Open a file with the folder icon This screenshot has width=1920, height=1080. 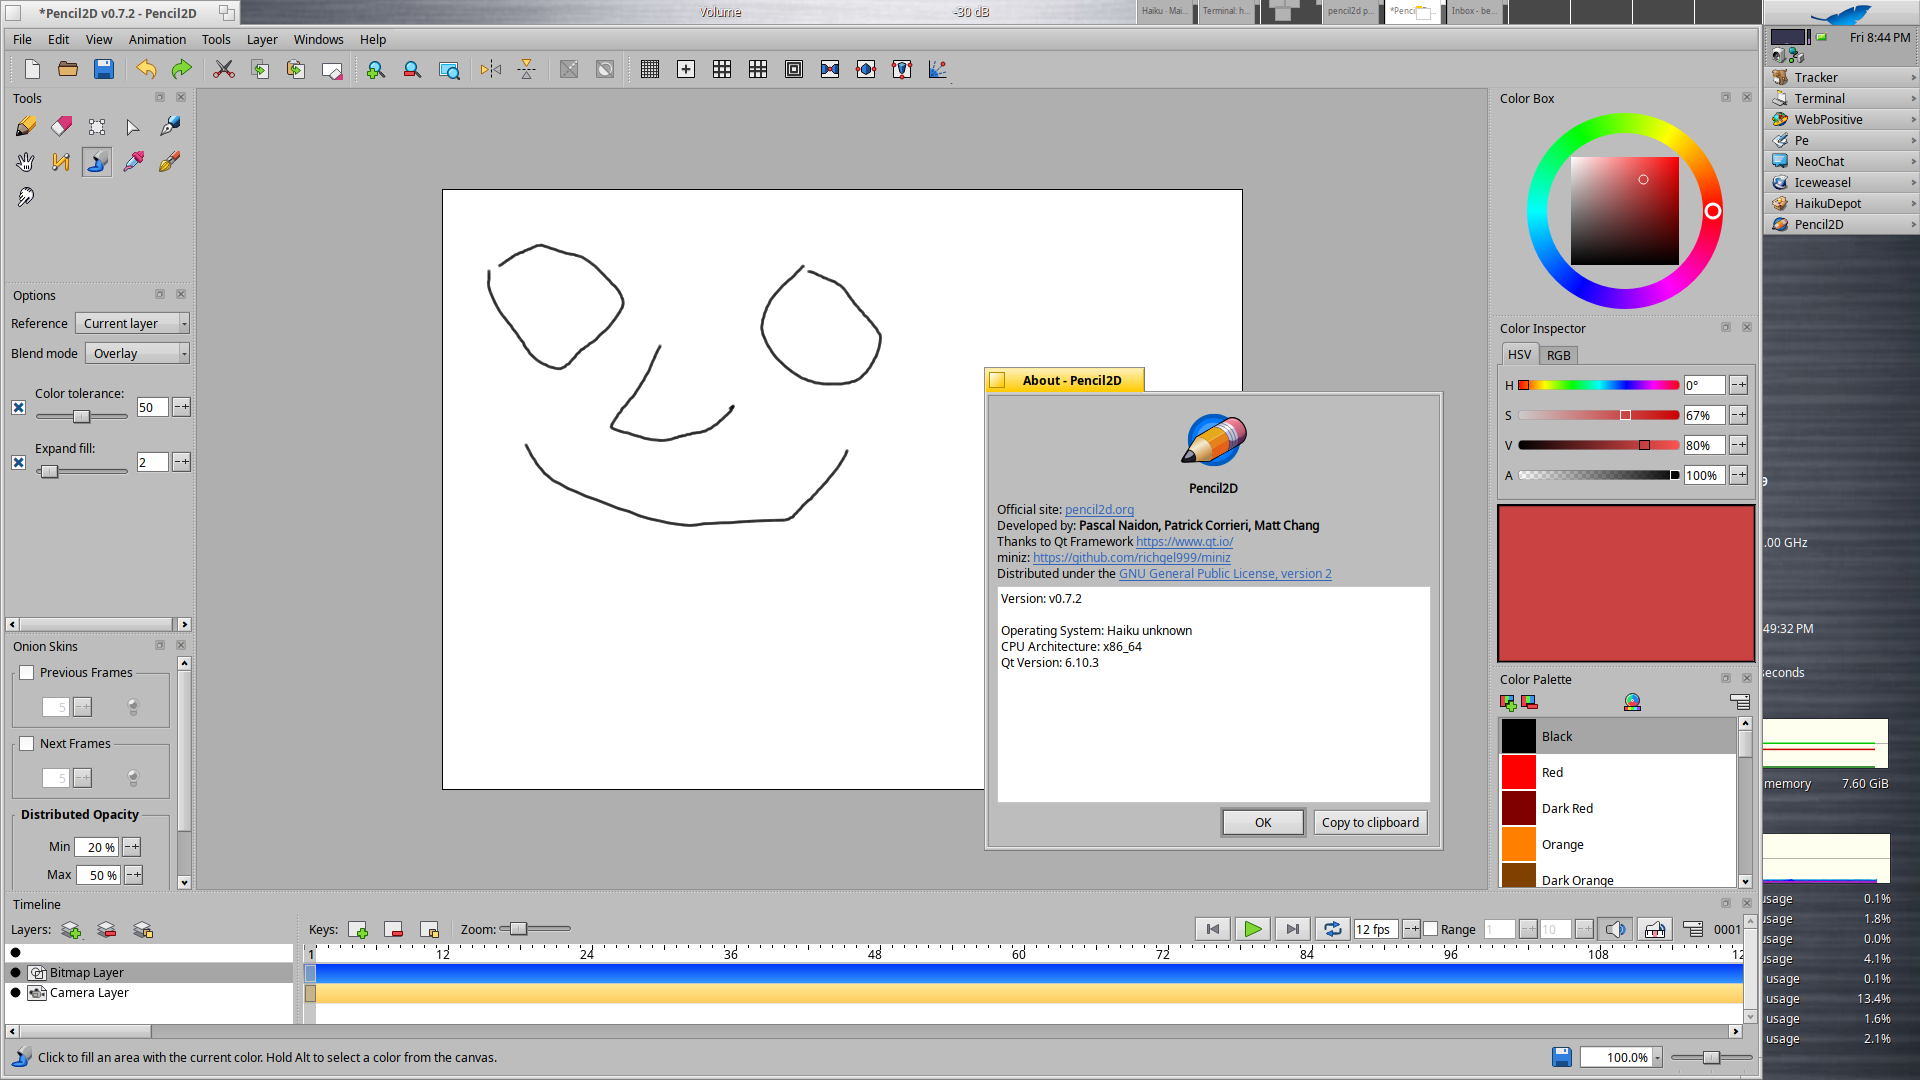[x=68, y=69]
